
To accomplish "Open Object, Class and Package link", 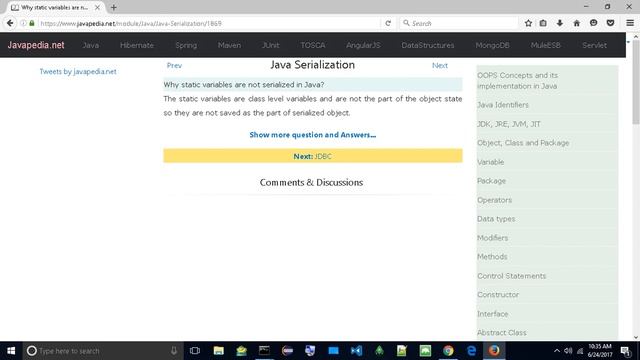I will pyautogui.click(x=523, y=143).
